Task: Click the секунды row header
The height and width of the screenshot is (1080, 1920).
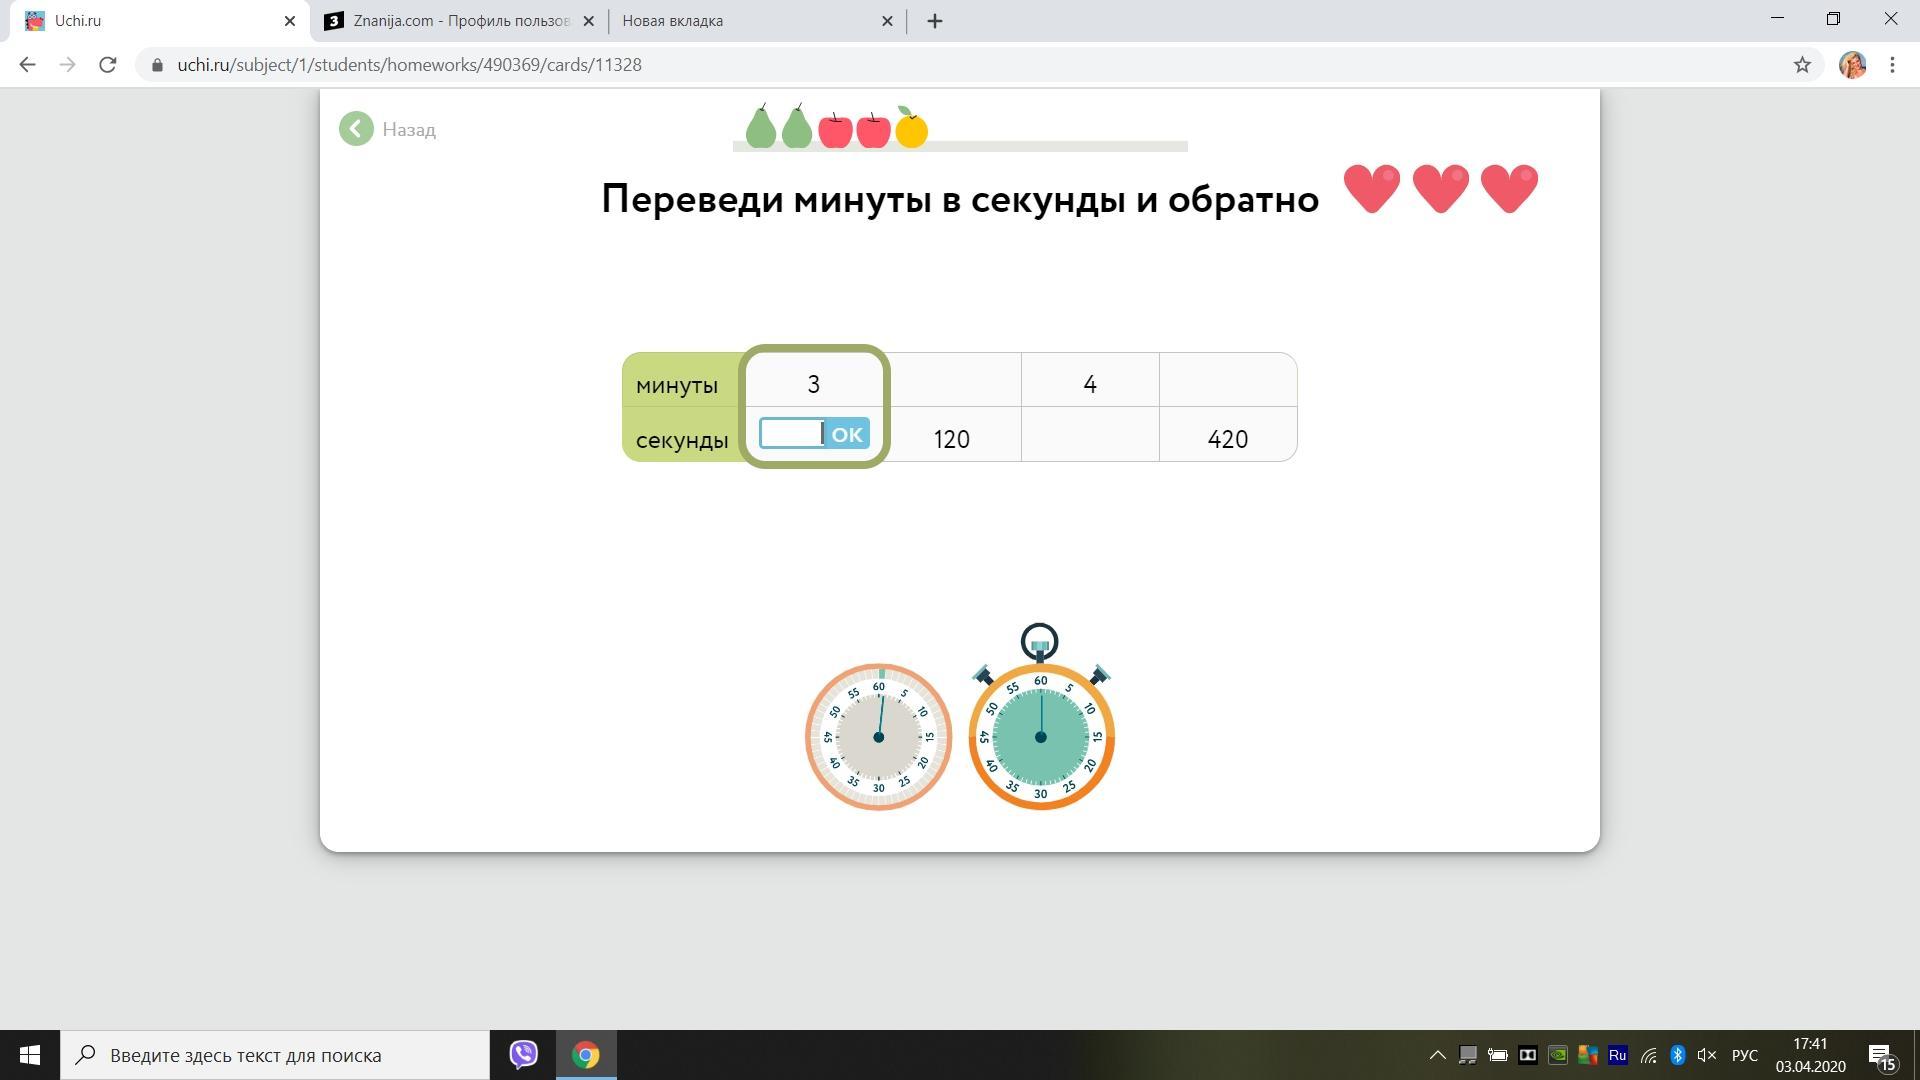Action: click(x=682, y=435)
